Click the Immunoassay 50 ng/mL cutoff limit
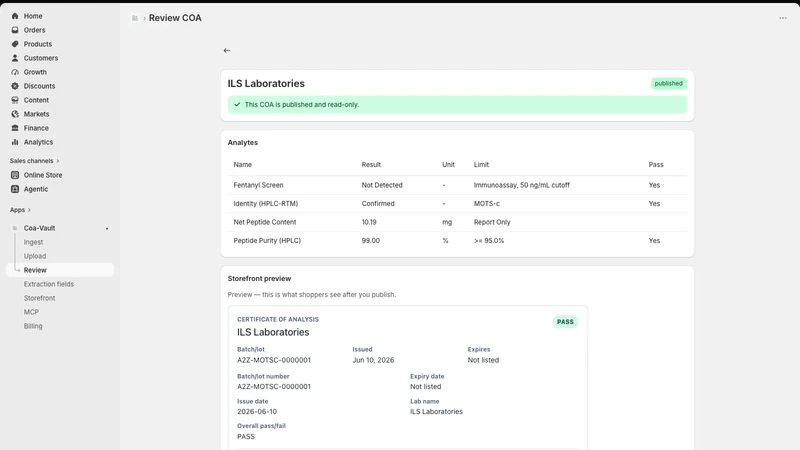The width and height of the screenshot is (800, 450). [x=521, y=185]
